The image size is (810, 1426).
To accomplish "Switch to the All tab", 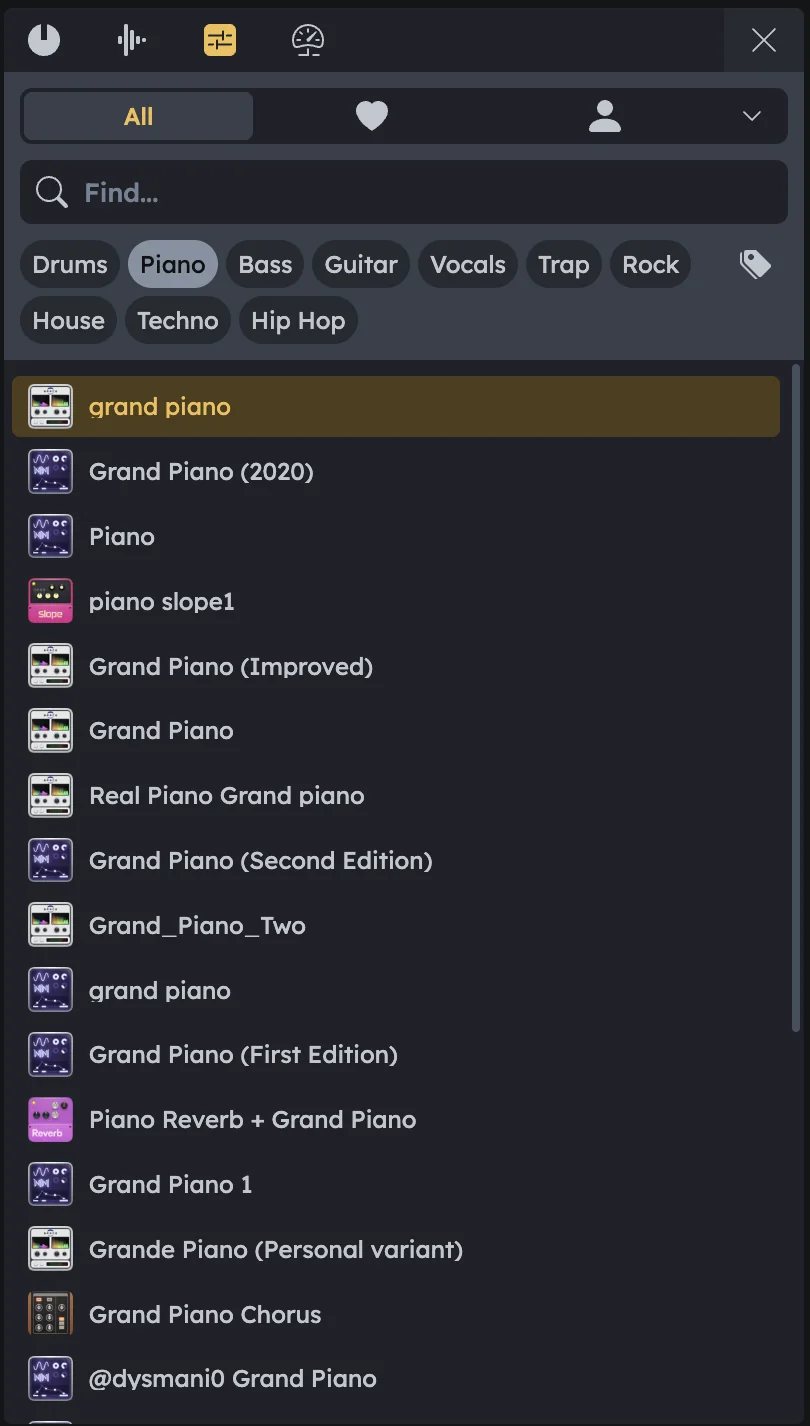I will (x=137, y=116).
